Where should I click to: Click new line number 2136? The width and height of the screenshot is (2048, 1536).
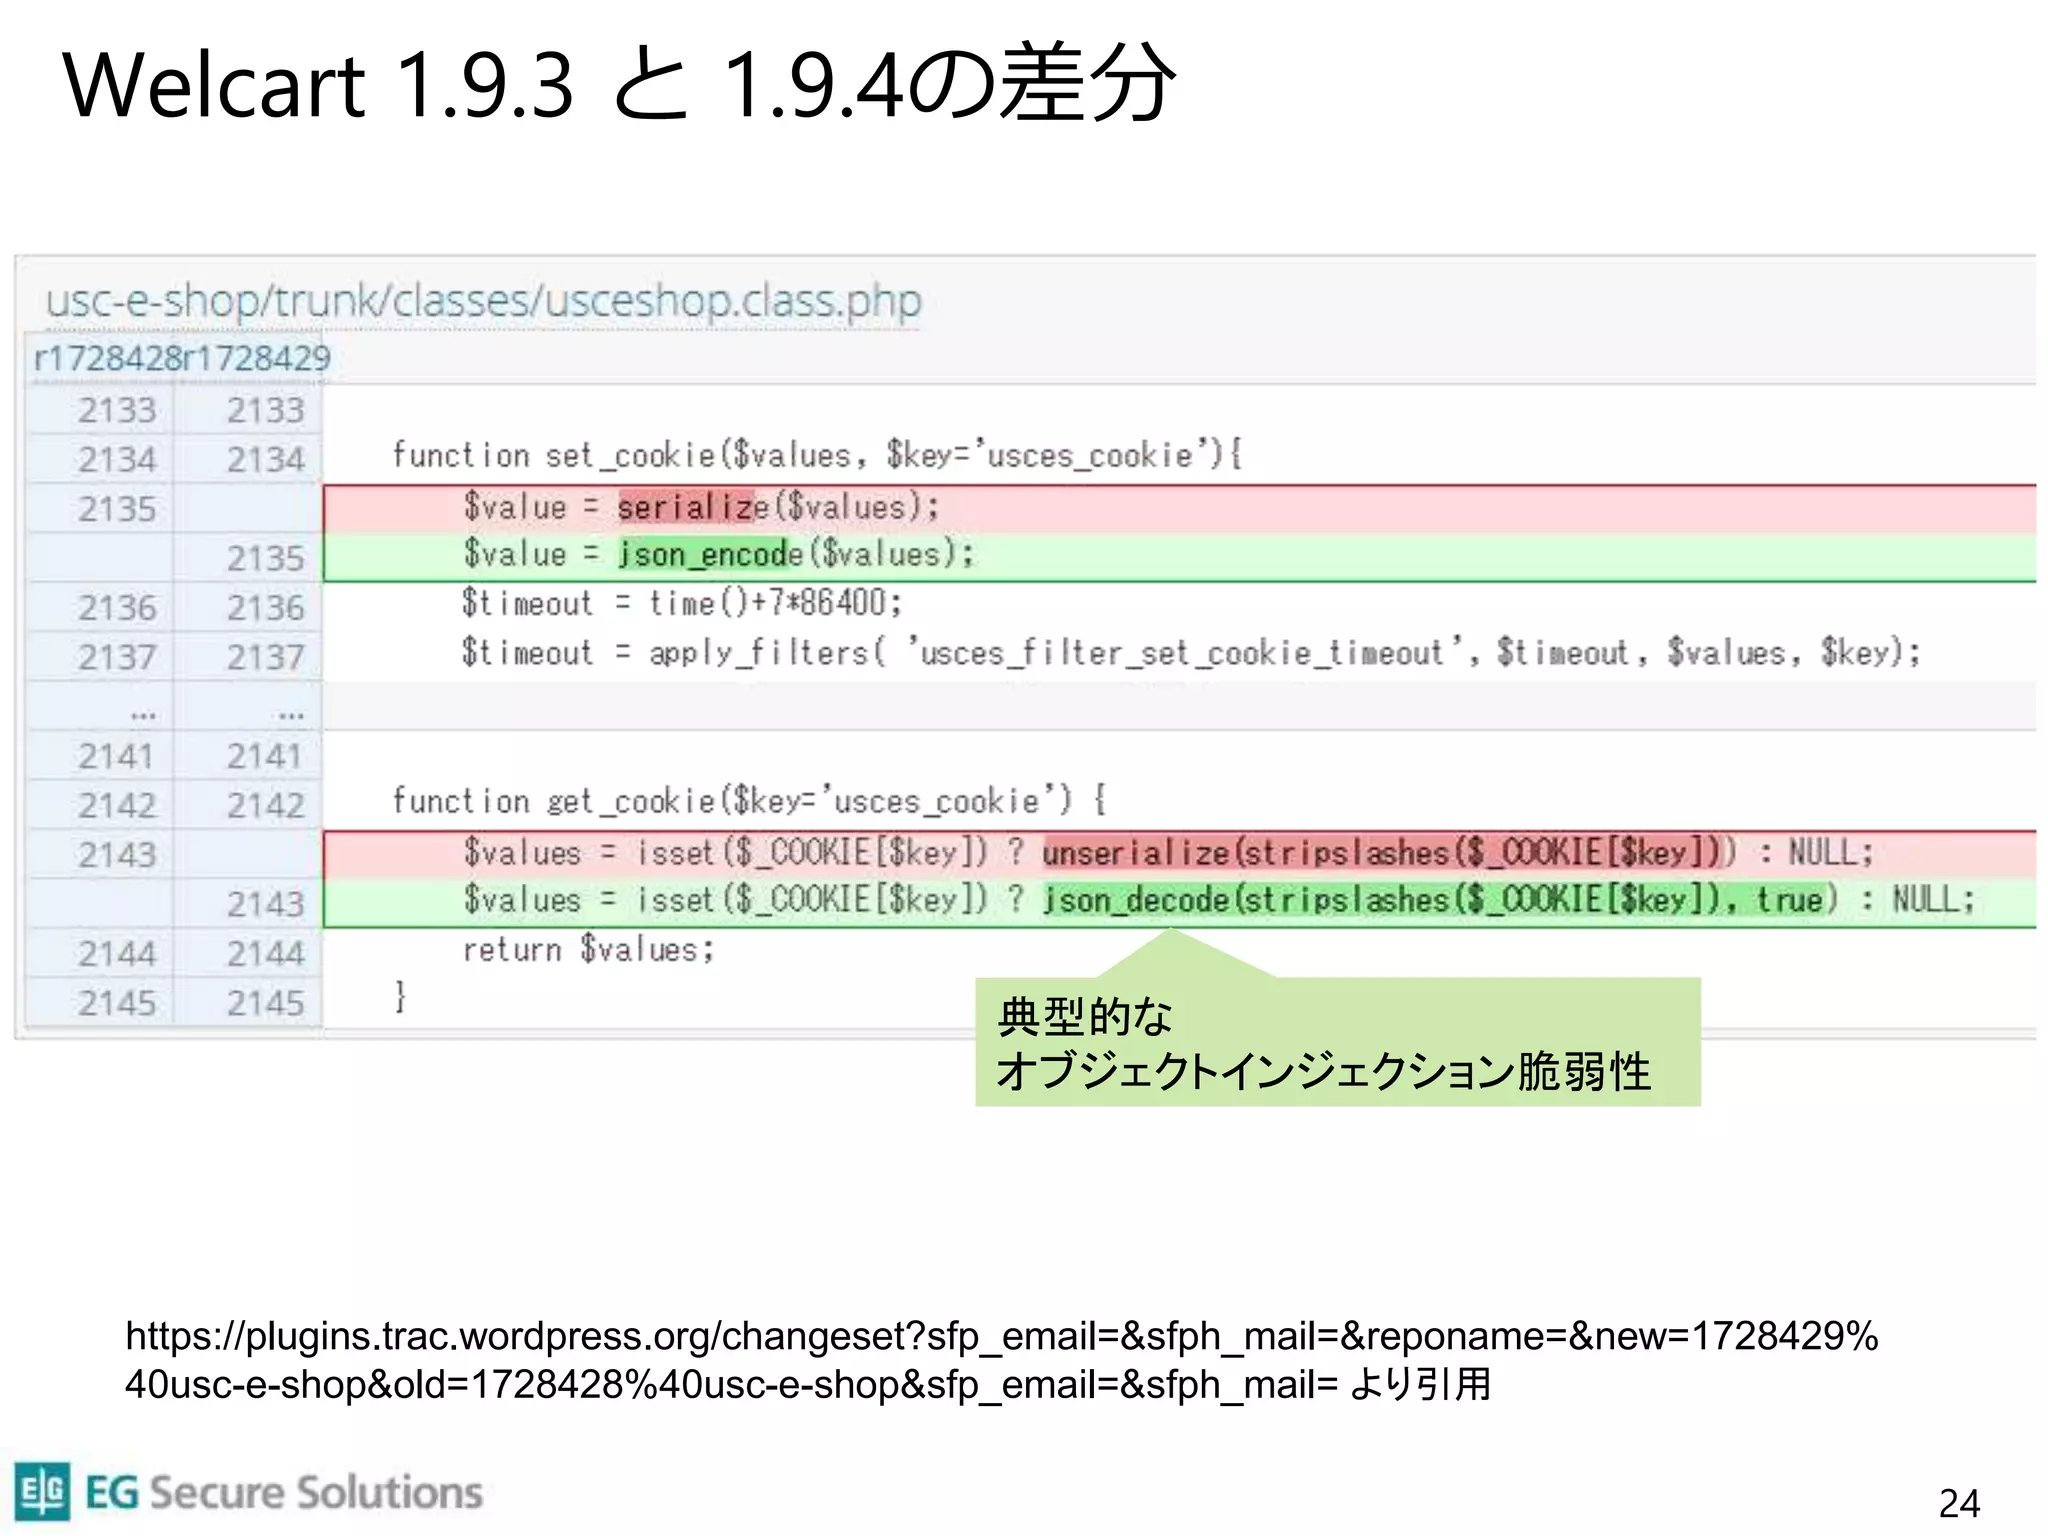pos(265,608)
